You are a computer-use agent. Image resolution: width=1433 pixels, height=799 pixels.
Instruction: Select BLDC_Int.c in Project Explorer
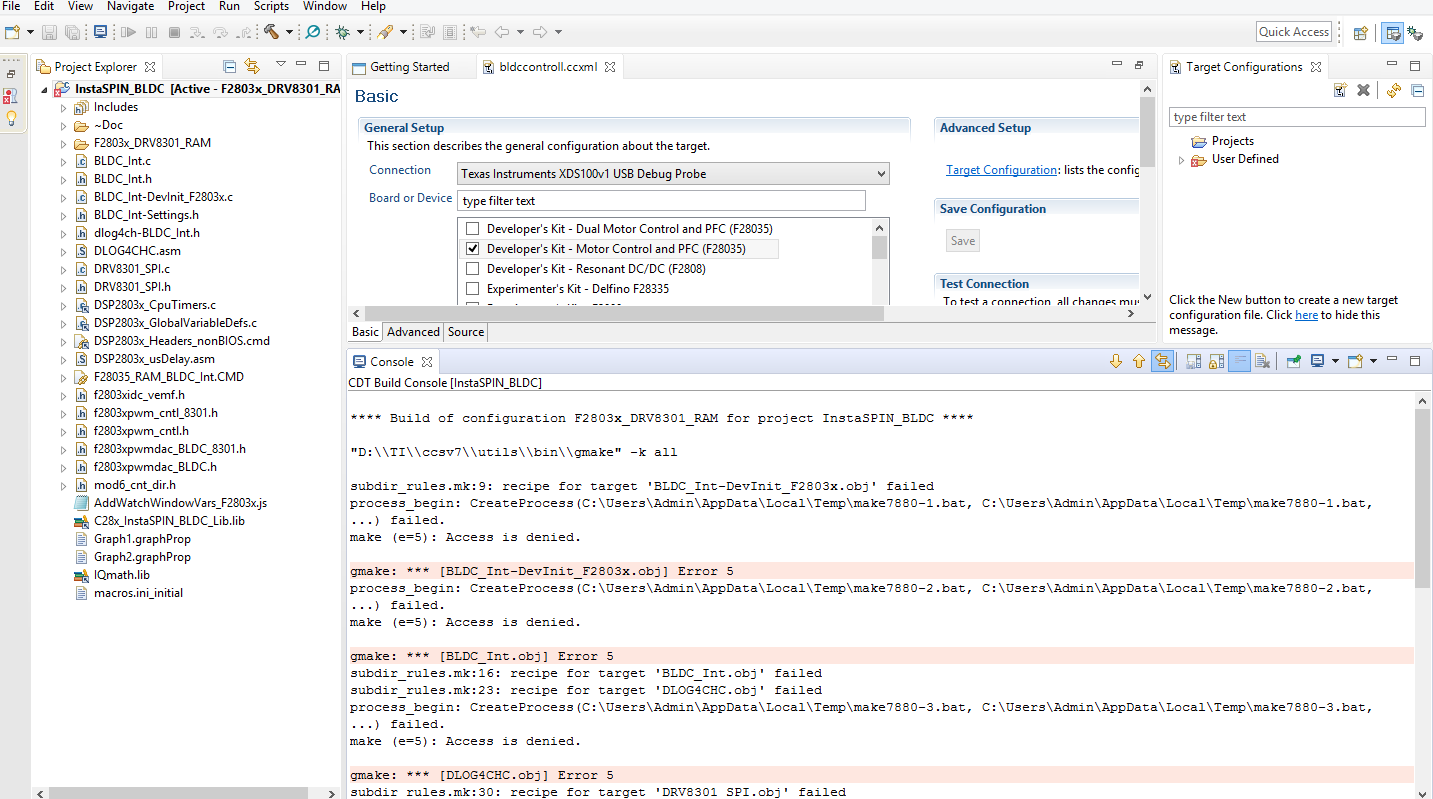(122, 161)
